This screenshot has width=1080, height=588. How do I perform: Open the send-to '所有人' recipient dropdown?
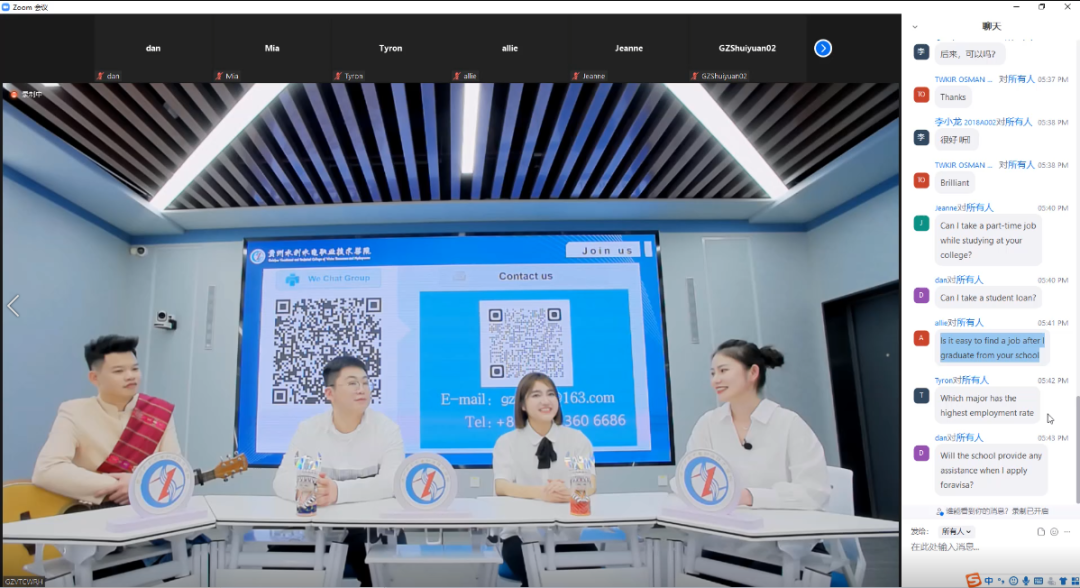[x=956, y=532]
